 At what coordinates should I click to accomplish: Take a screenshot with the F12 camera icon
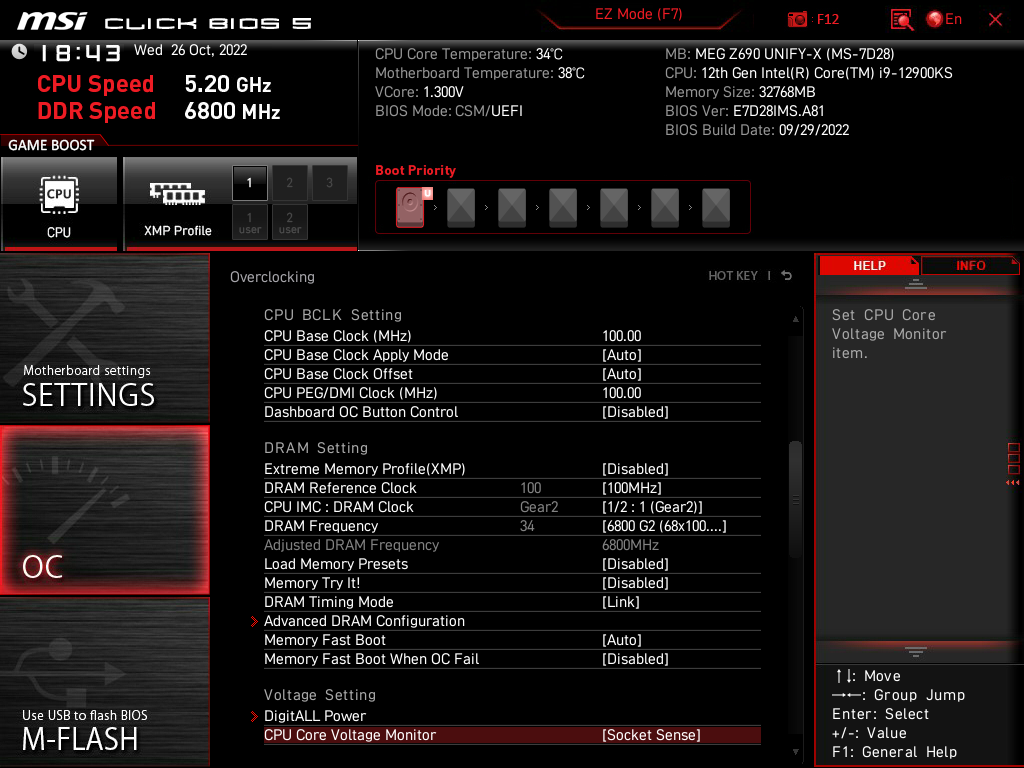[x=797, y=20]
